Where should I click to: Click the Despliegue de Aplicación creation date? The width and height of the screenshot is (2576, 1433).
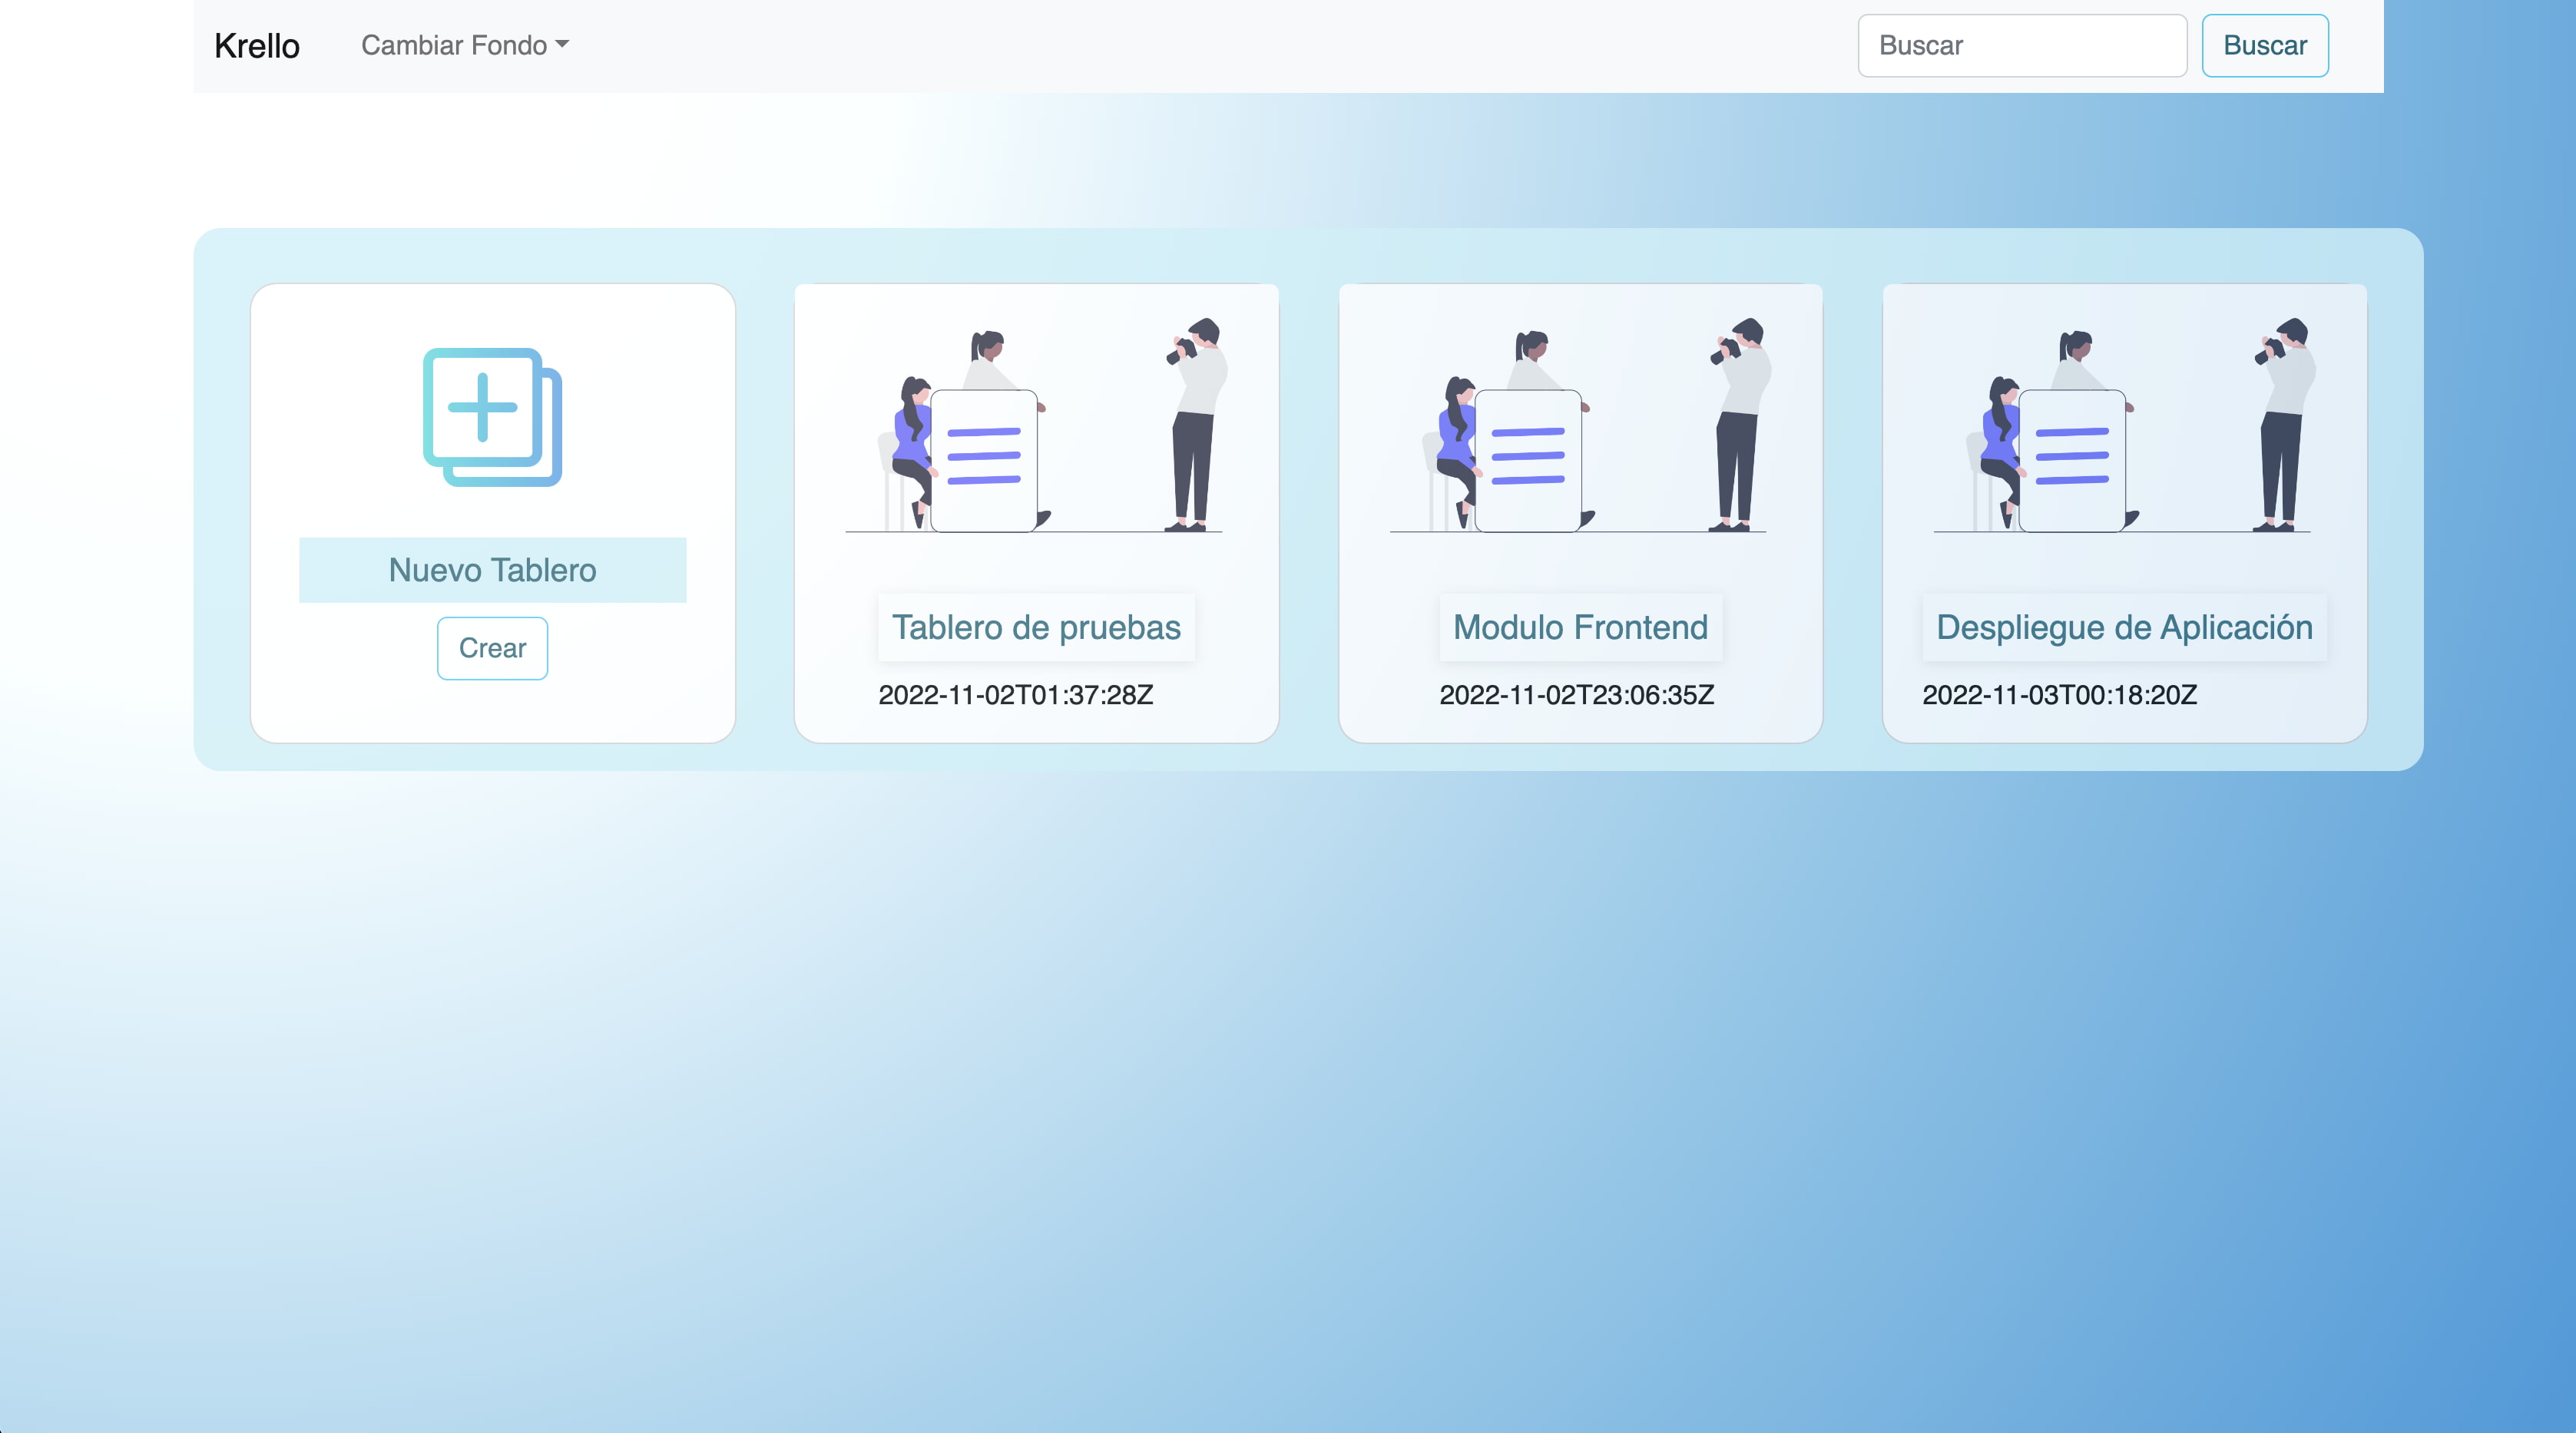tap(2059, 695)
